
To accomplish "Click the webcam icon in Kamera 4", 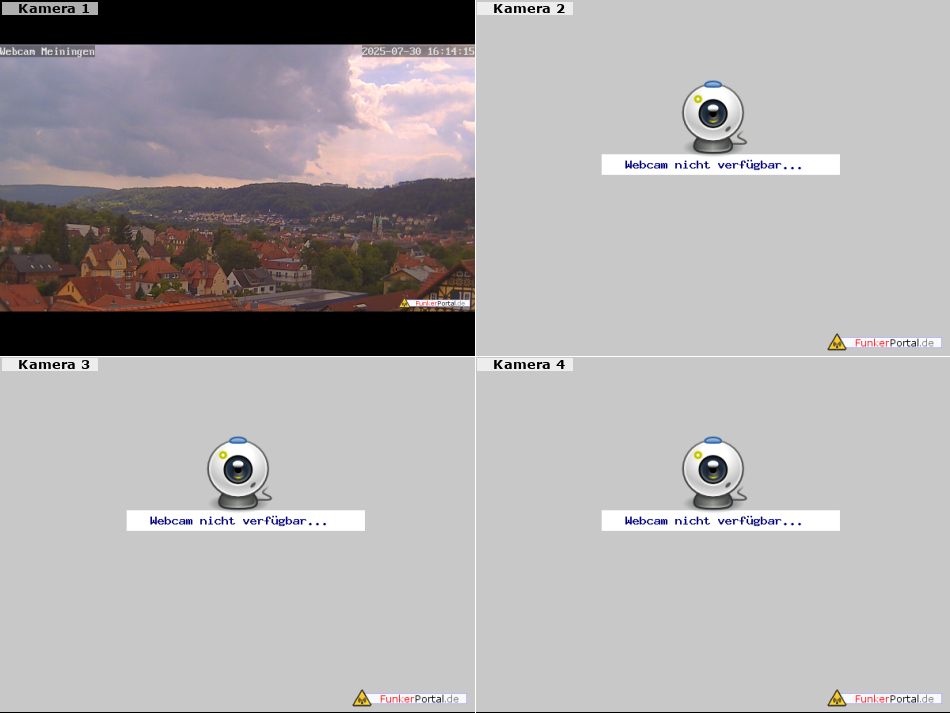I will (x=714, y=473).
